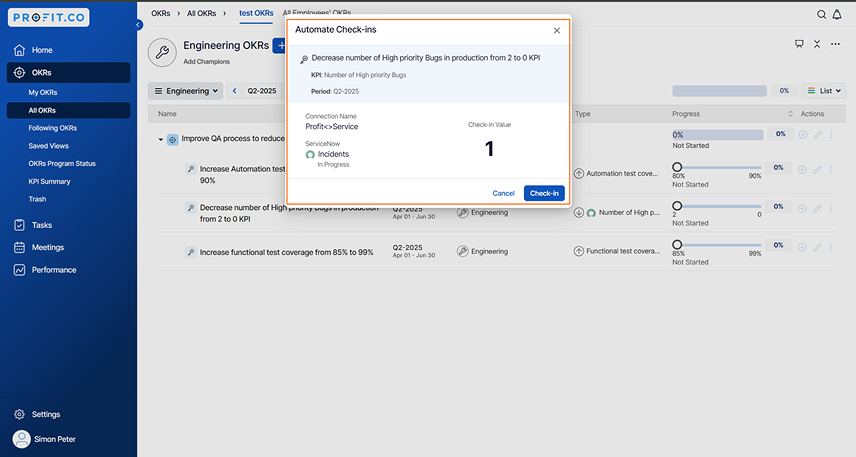Edit the Improve QA process objective
The image size is (856, 457).
point(817,135)
